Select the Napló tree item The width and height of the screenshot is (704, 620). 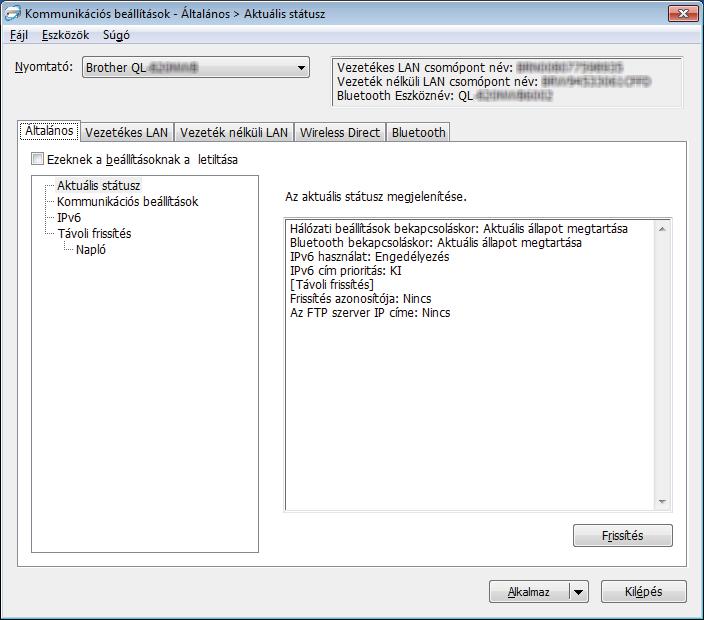(x=91, y=250)
